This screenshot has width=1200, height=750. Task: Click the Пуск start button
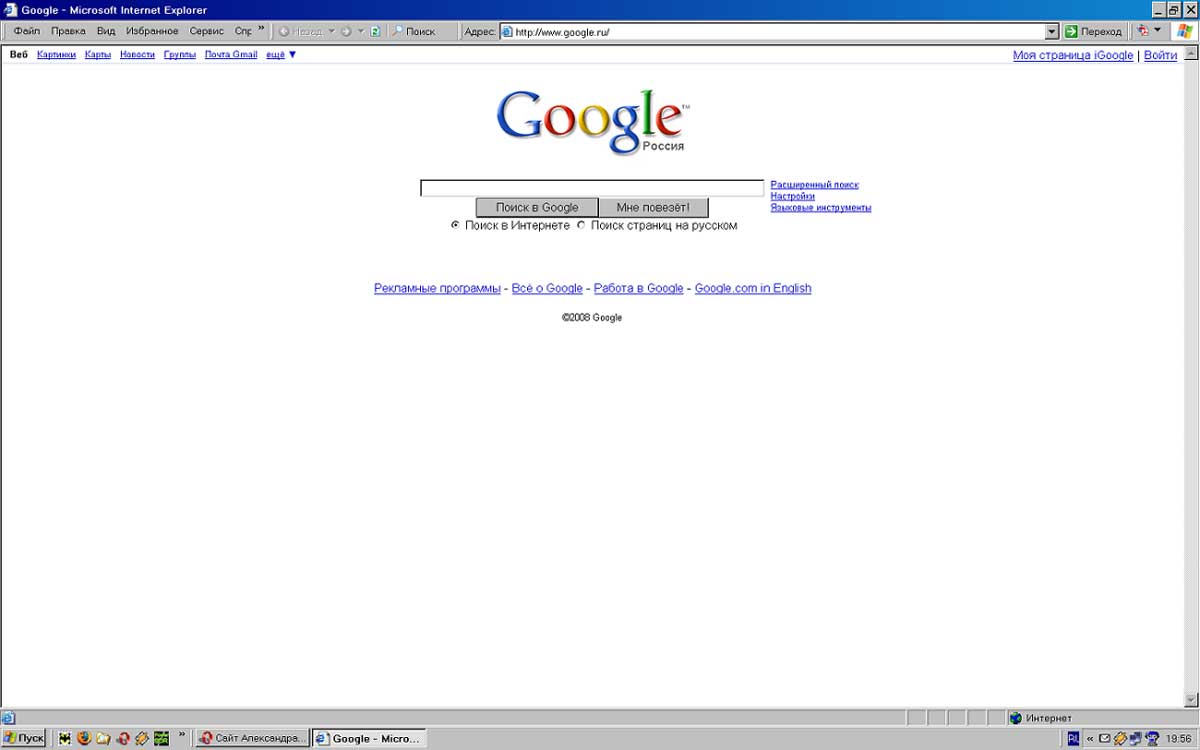point(24,739)
